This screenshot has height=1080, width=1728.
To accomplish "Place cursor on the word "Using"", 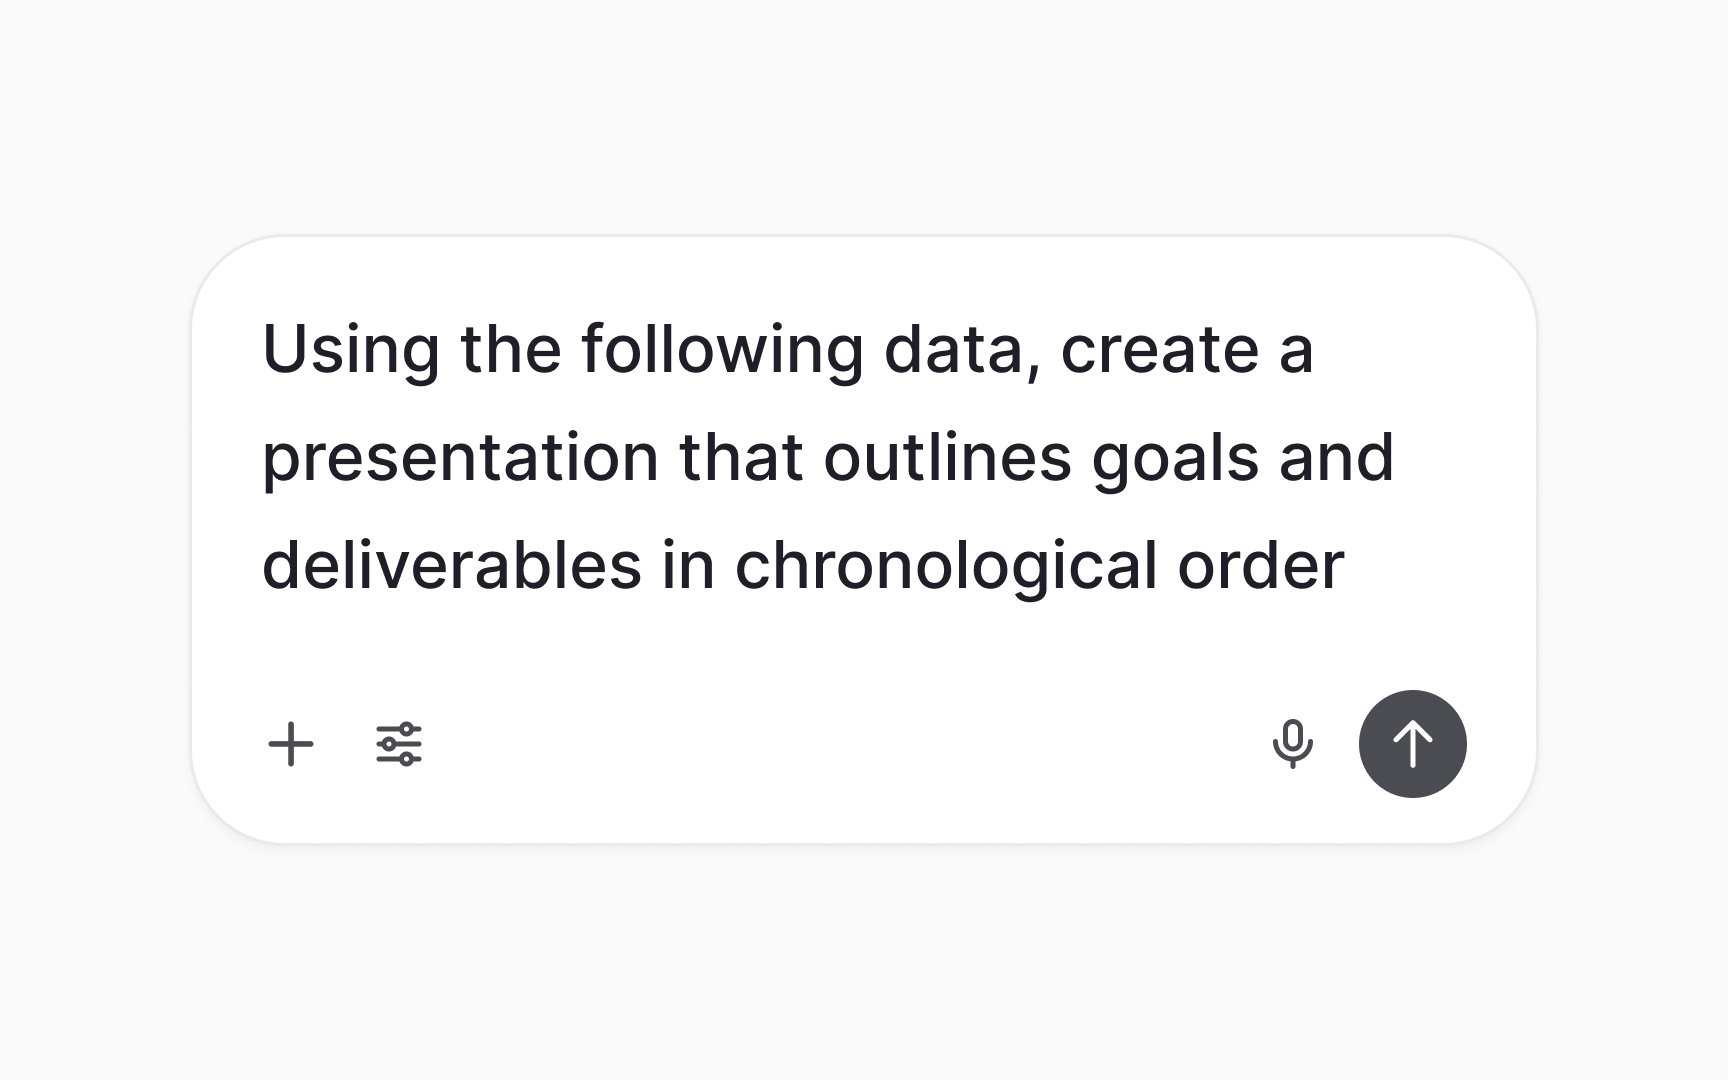I will point(350,350).
